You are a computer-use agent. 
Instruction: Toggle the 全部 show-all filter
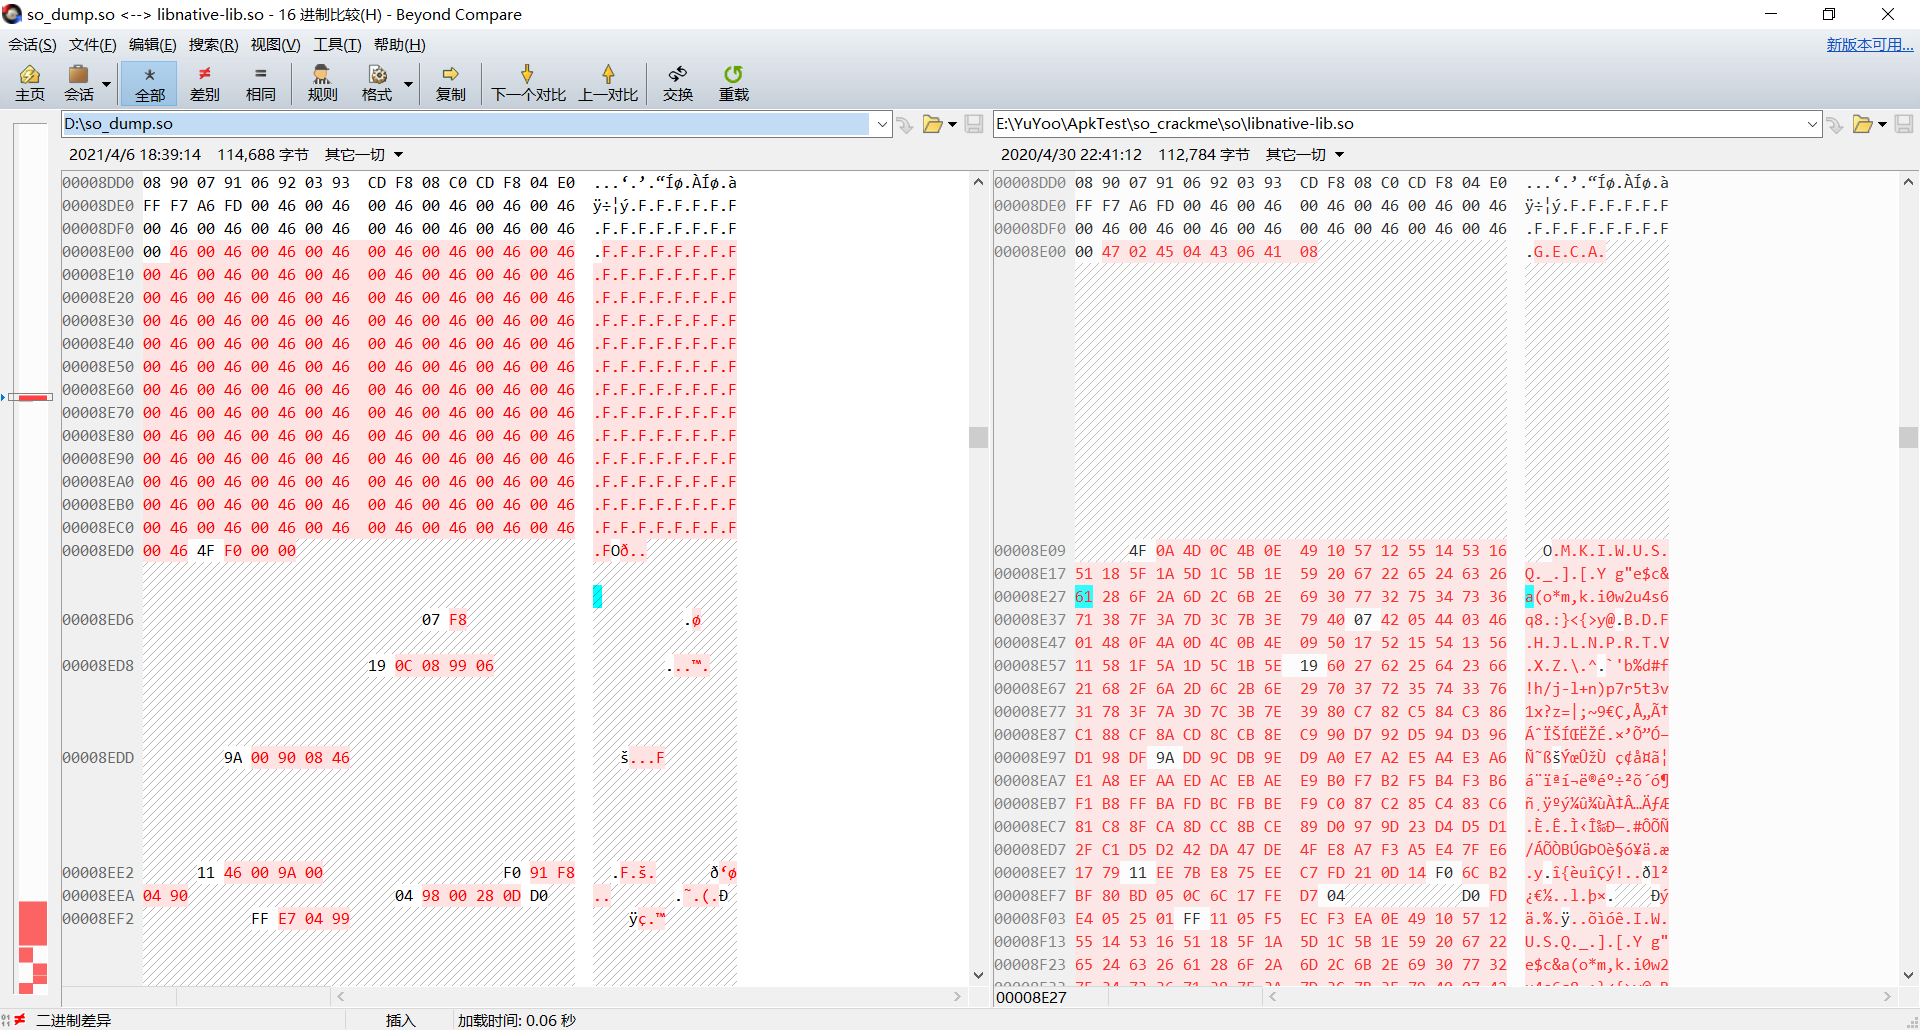[150, 83]
